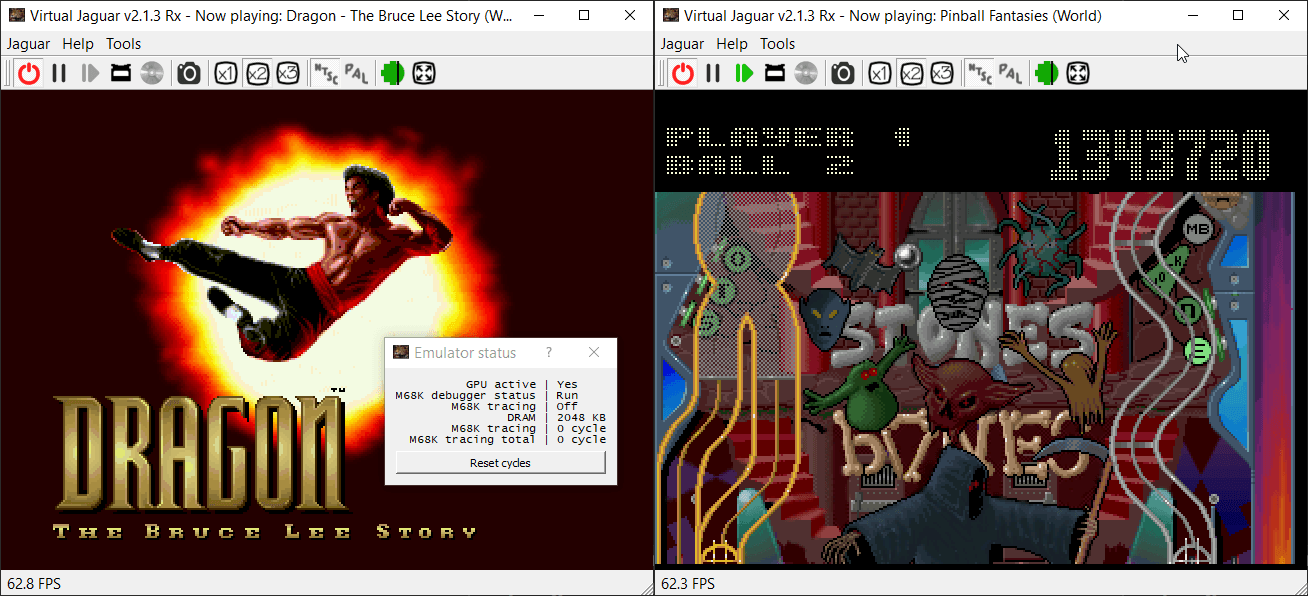Take a screenshot in the Dragon window

point(188,73)
